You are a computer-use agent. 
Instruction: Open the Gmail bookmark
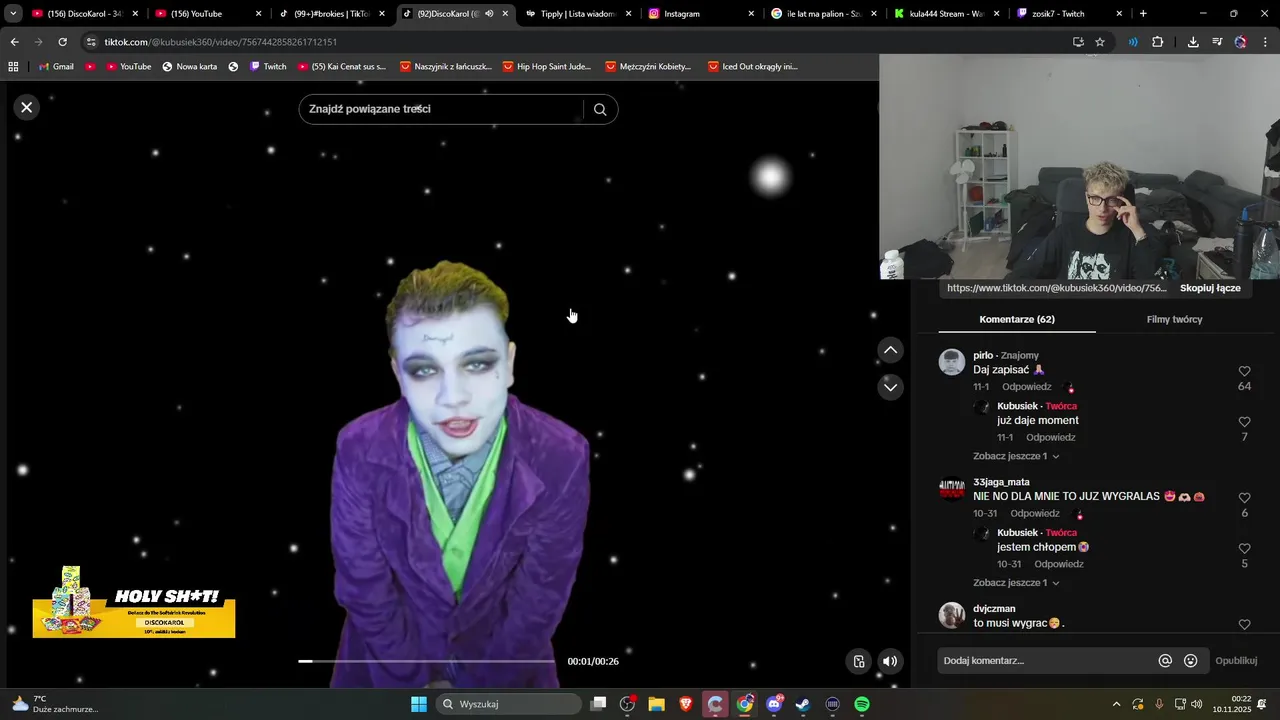57,66
